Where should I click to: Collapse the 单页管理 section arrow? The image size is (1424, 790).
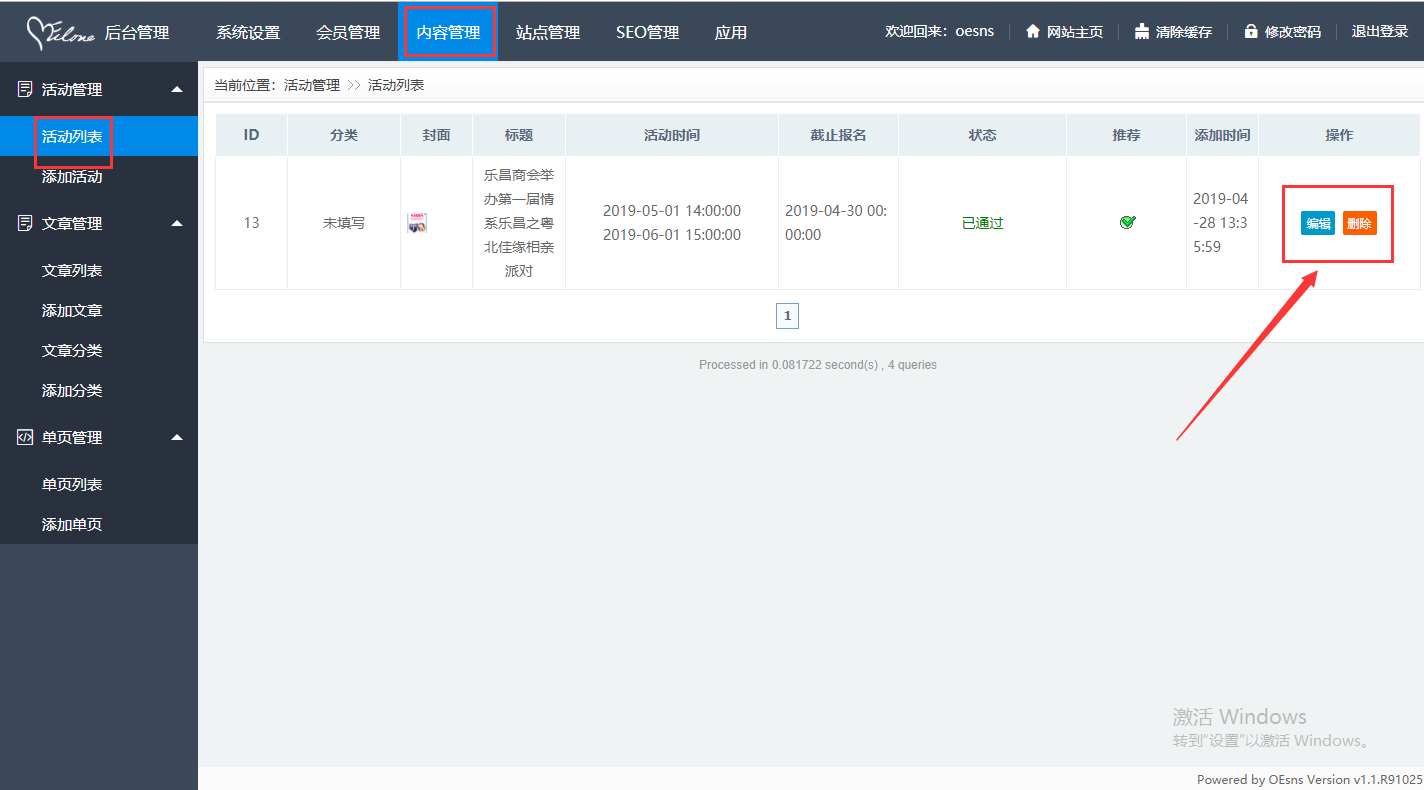(177, 437)
